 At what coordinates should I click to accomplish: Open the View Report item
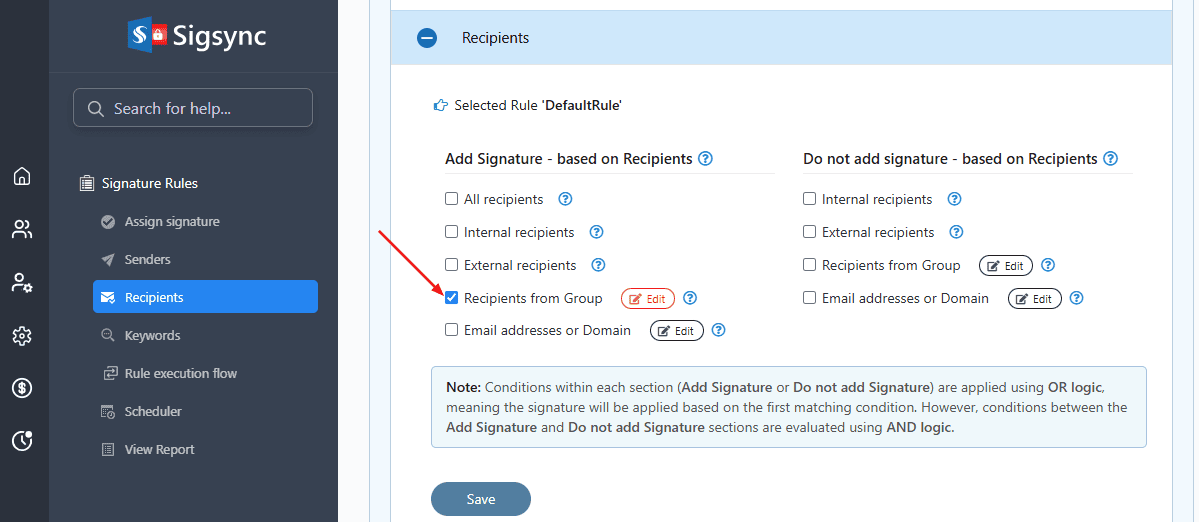coord(159,450)
